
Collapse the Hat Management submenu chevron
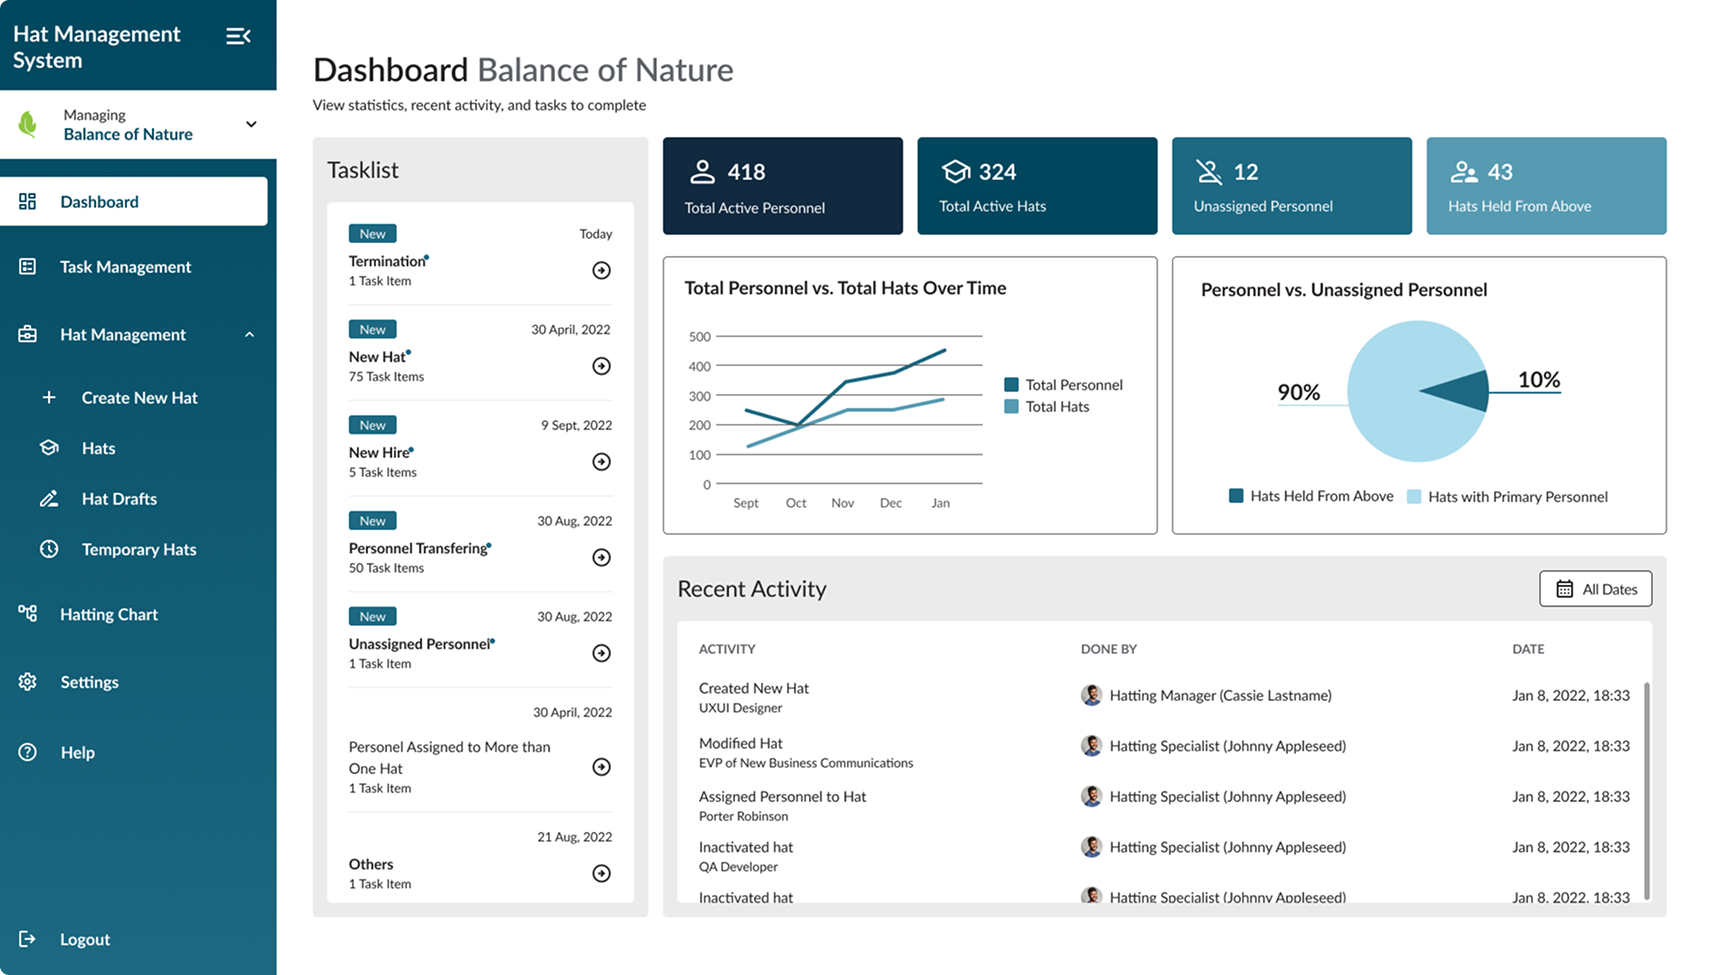(250, 335)
